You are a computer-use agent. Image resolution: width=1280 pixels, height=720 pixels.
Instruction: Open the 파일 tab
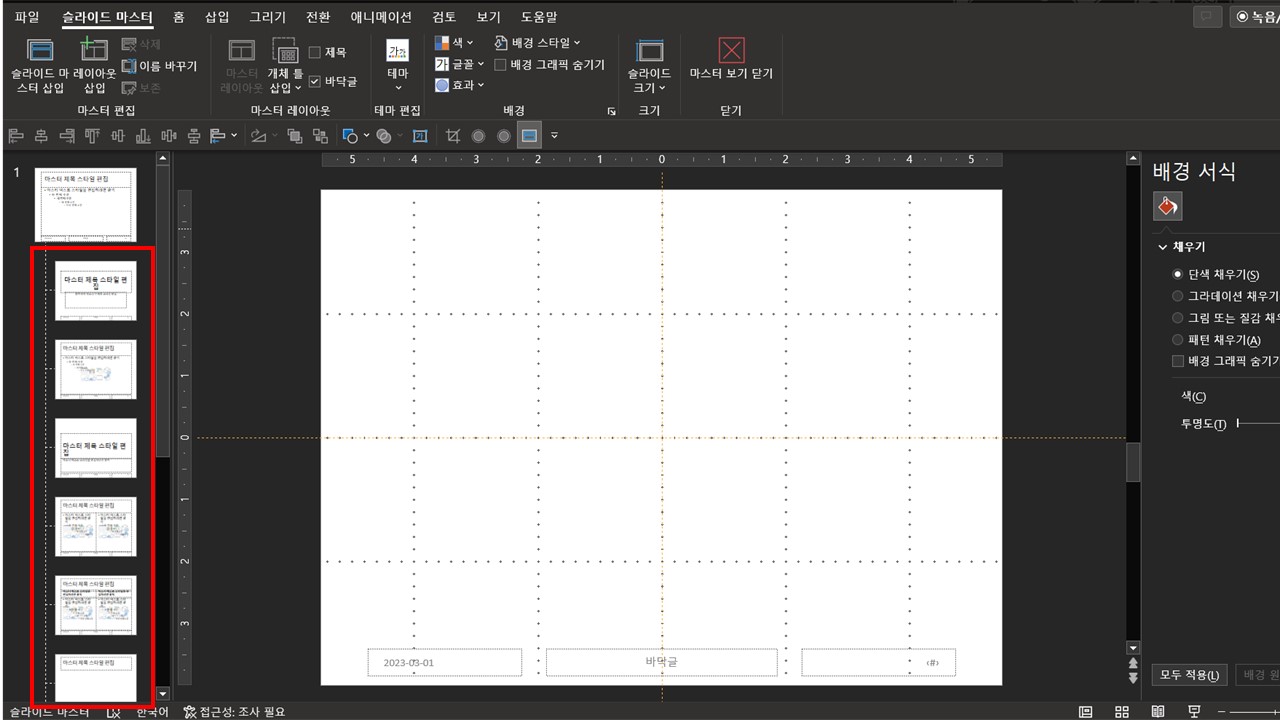point(27,17)
